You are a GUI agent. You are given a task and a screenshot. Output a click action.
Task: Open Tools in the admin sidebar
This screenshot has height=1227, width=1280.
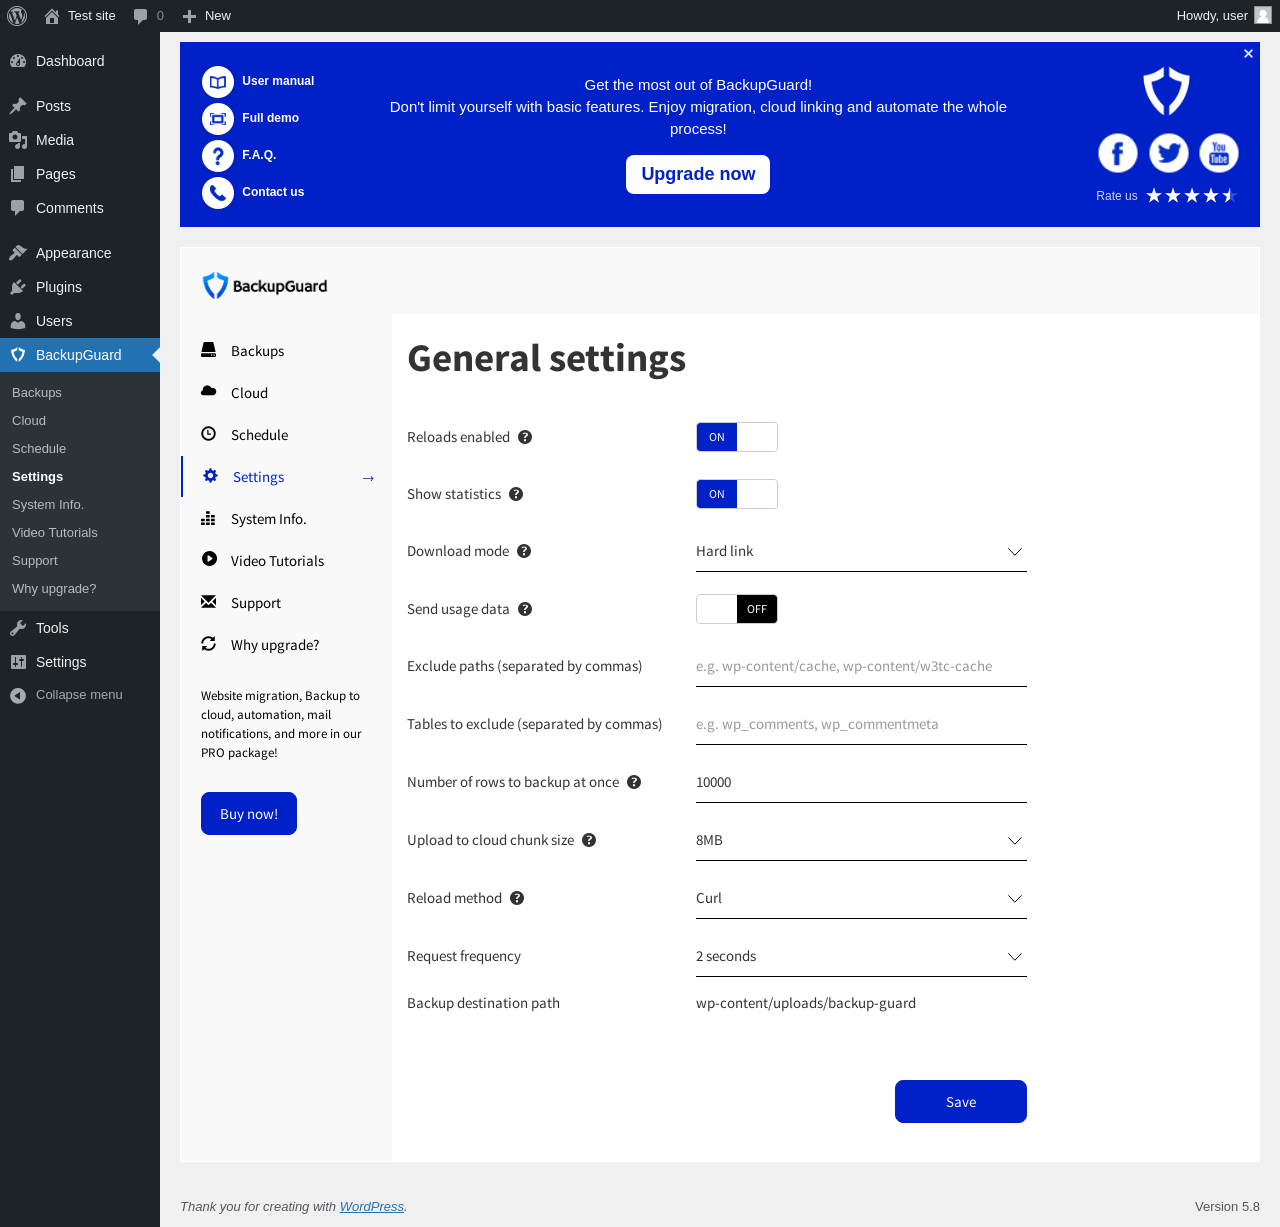(80, 628)
